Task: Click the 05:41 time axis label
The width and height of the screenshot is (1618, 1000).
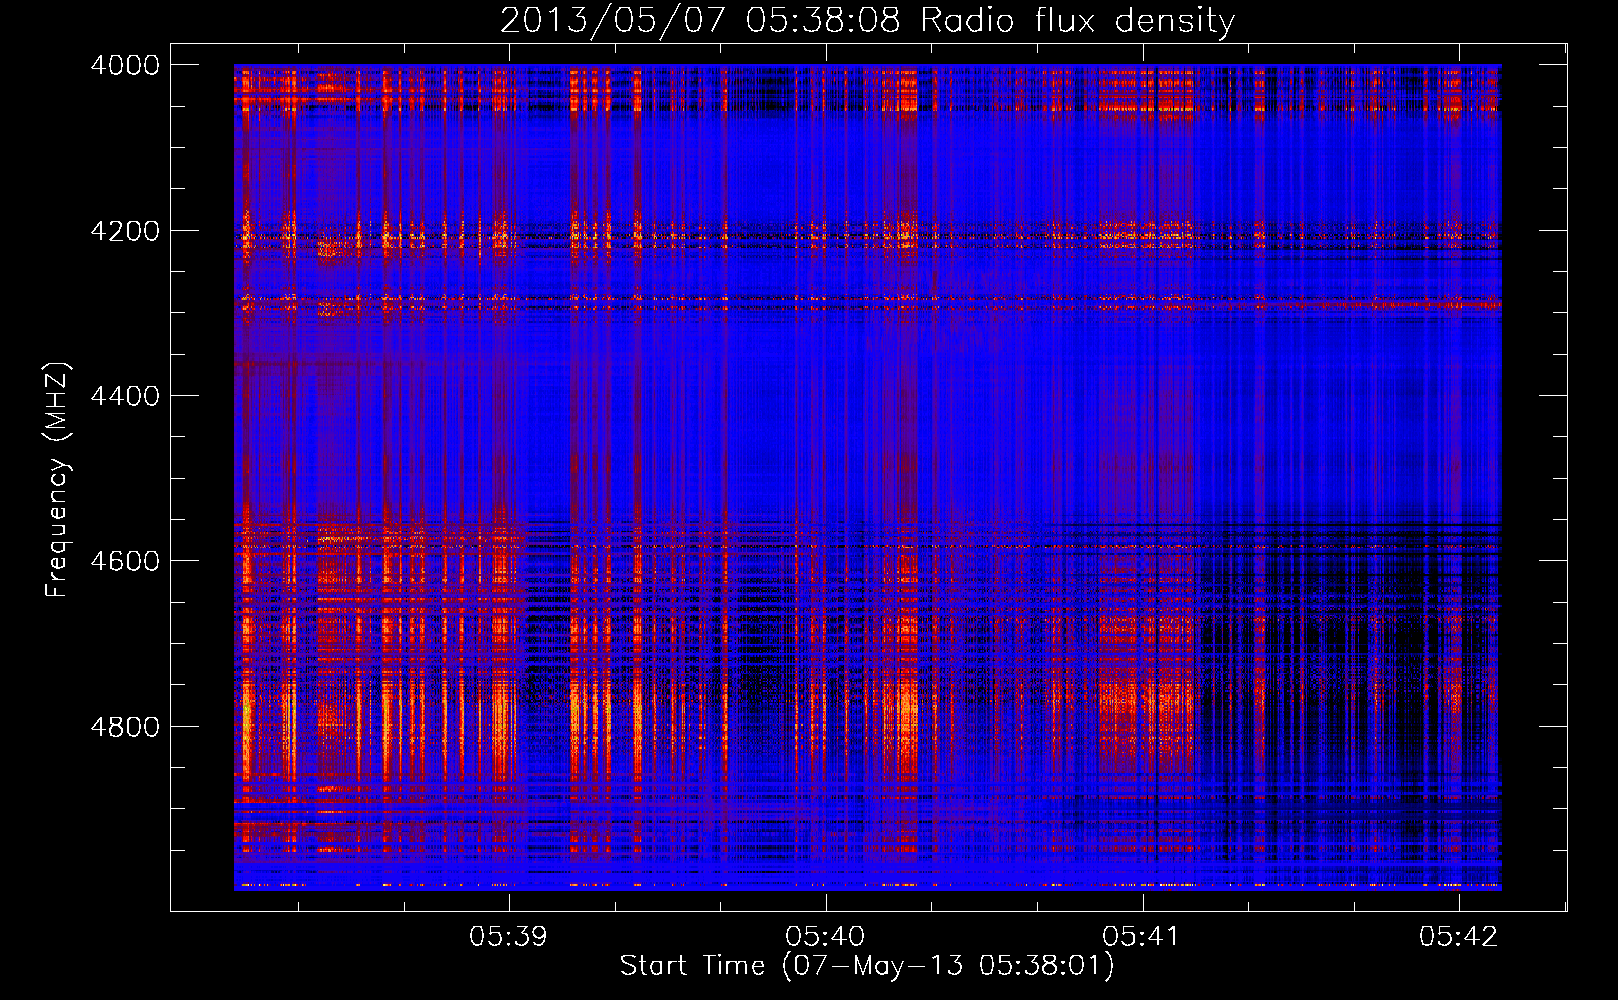Action: (x=1142, y=936)
